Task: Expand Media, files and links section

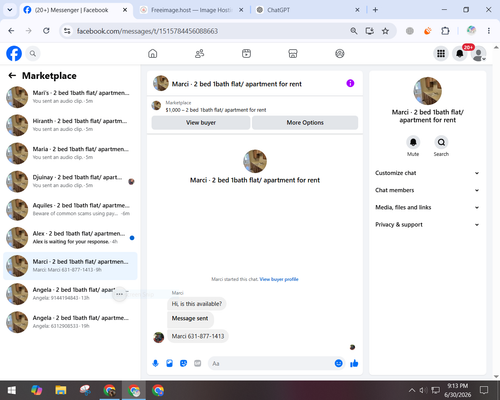Action: (427, 207)
